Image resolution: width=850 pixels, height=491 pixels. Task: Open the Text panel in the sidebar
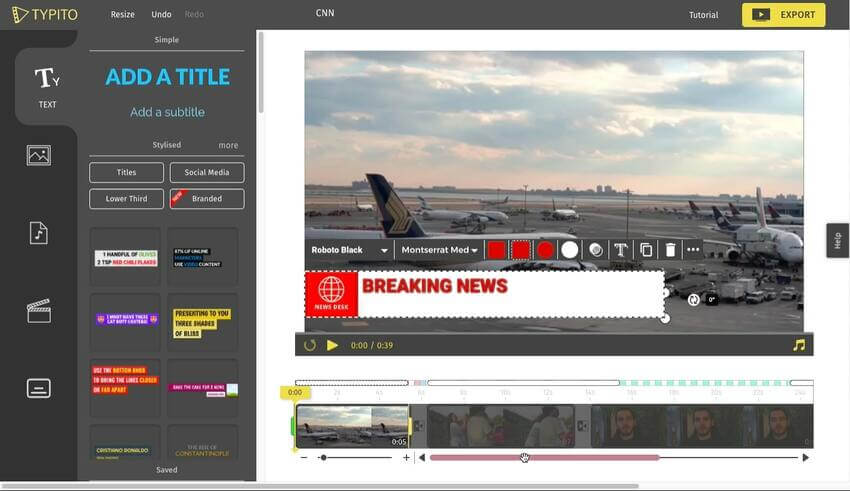[47, 85]
